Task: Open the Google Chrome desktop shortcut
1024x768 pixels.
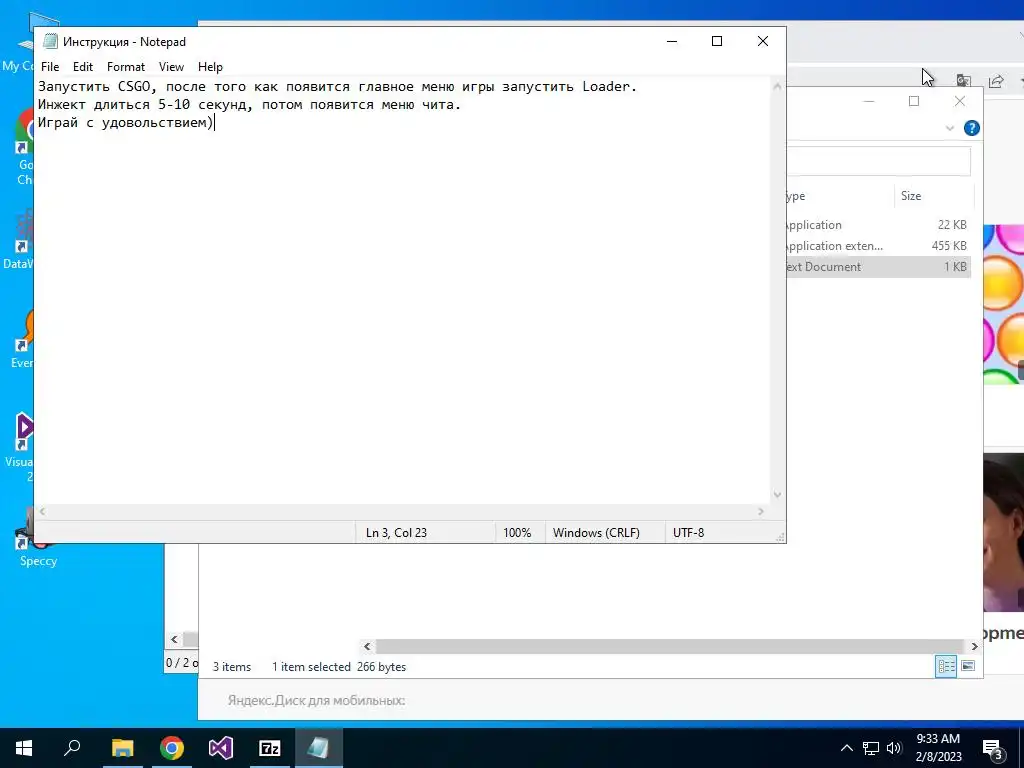Action: pyautogui.click(x=25, y=147)
